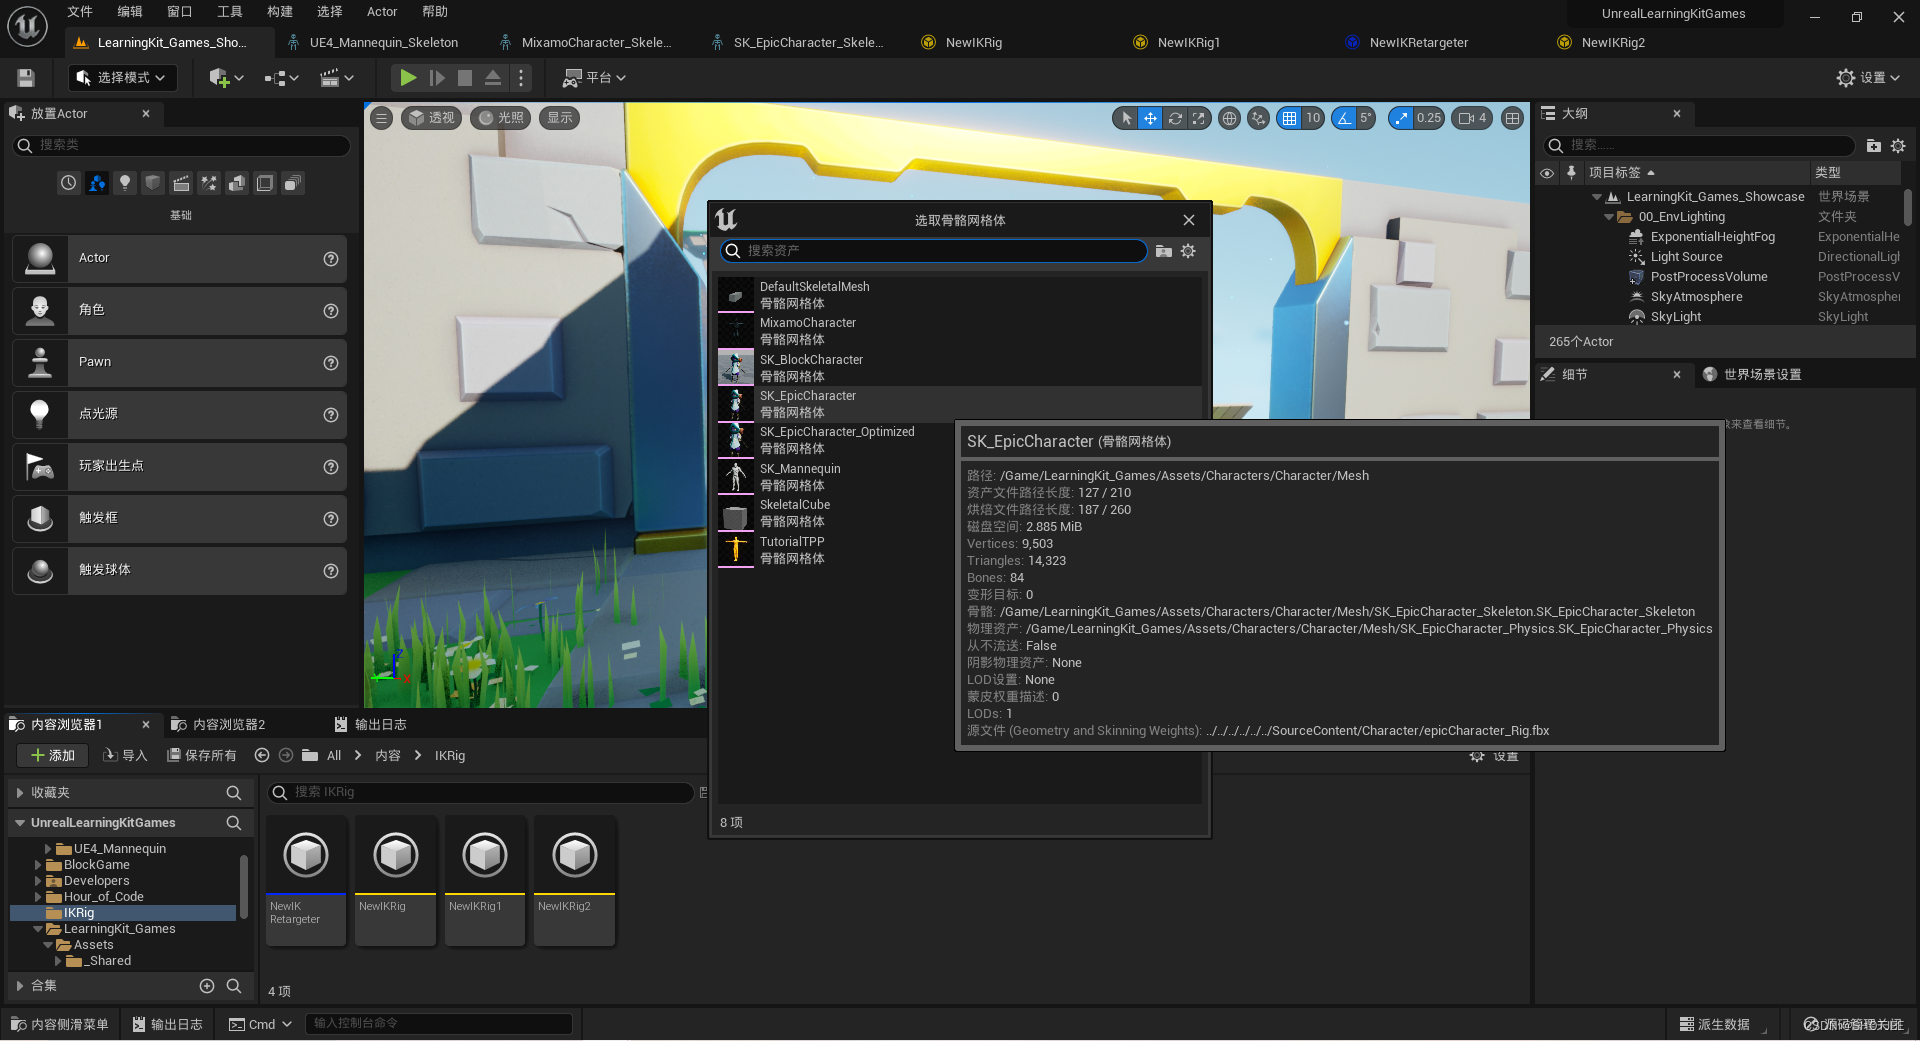
Task: Open Outliner settings gear icon
Action: point(1898,146)
